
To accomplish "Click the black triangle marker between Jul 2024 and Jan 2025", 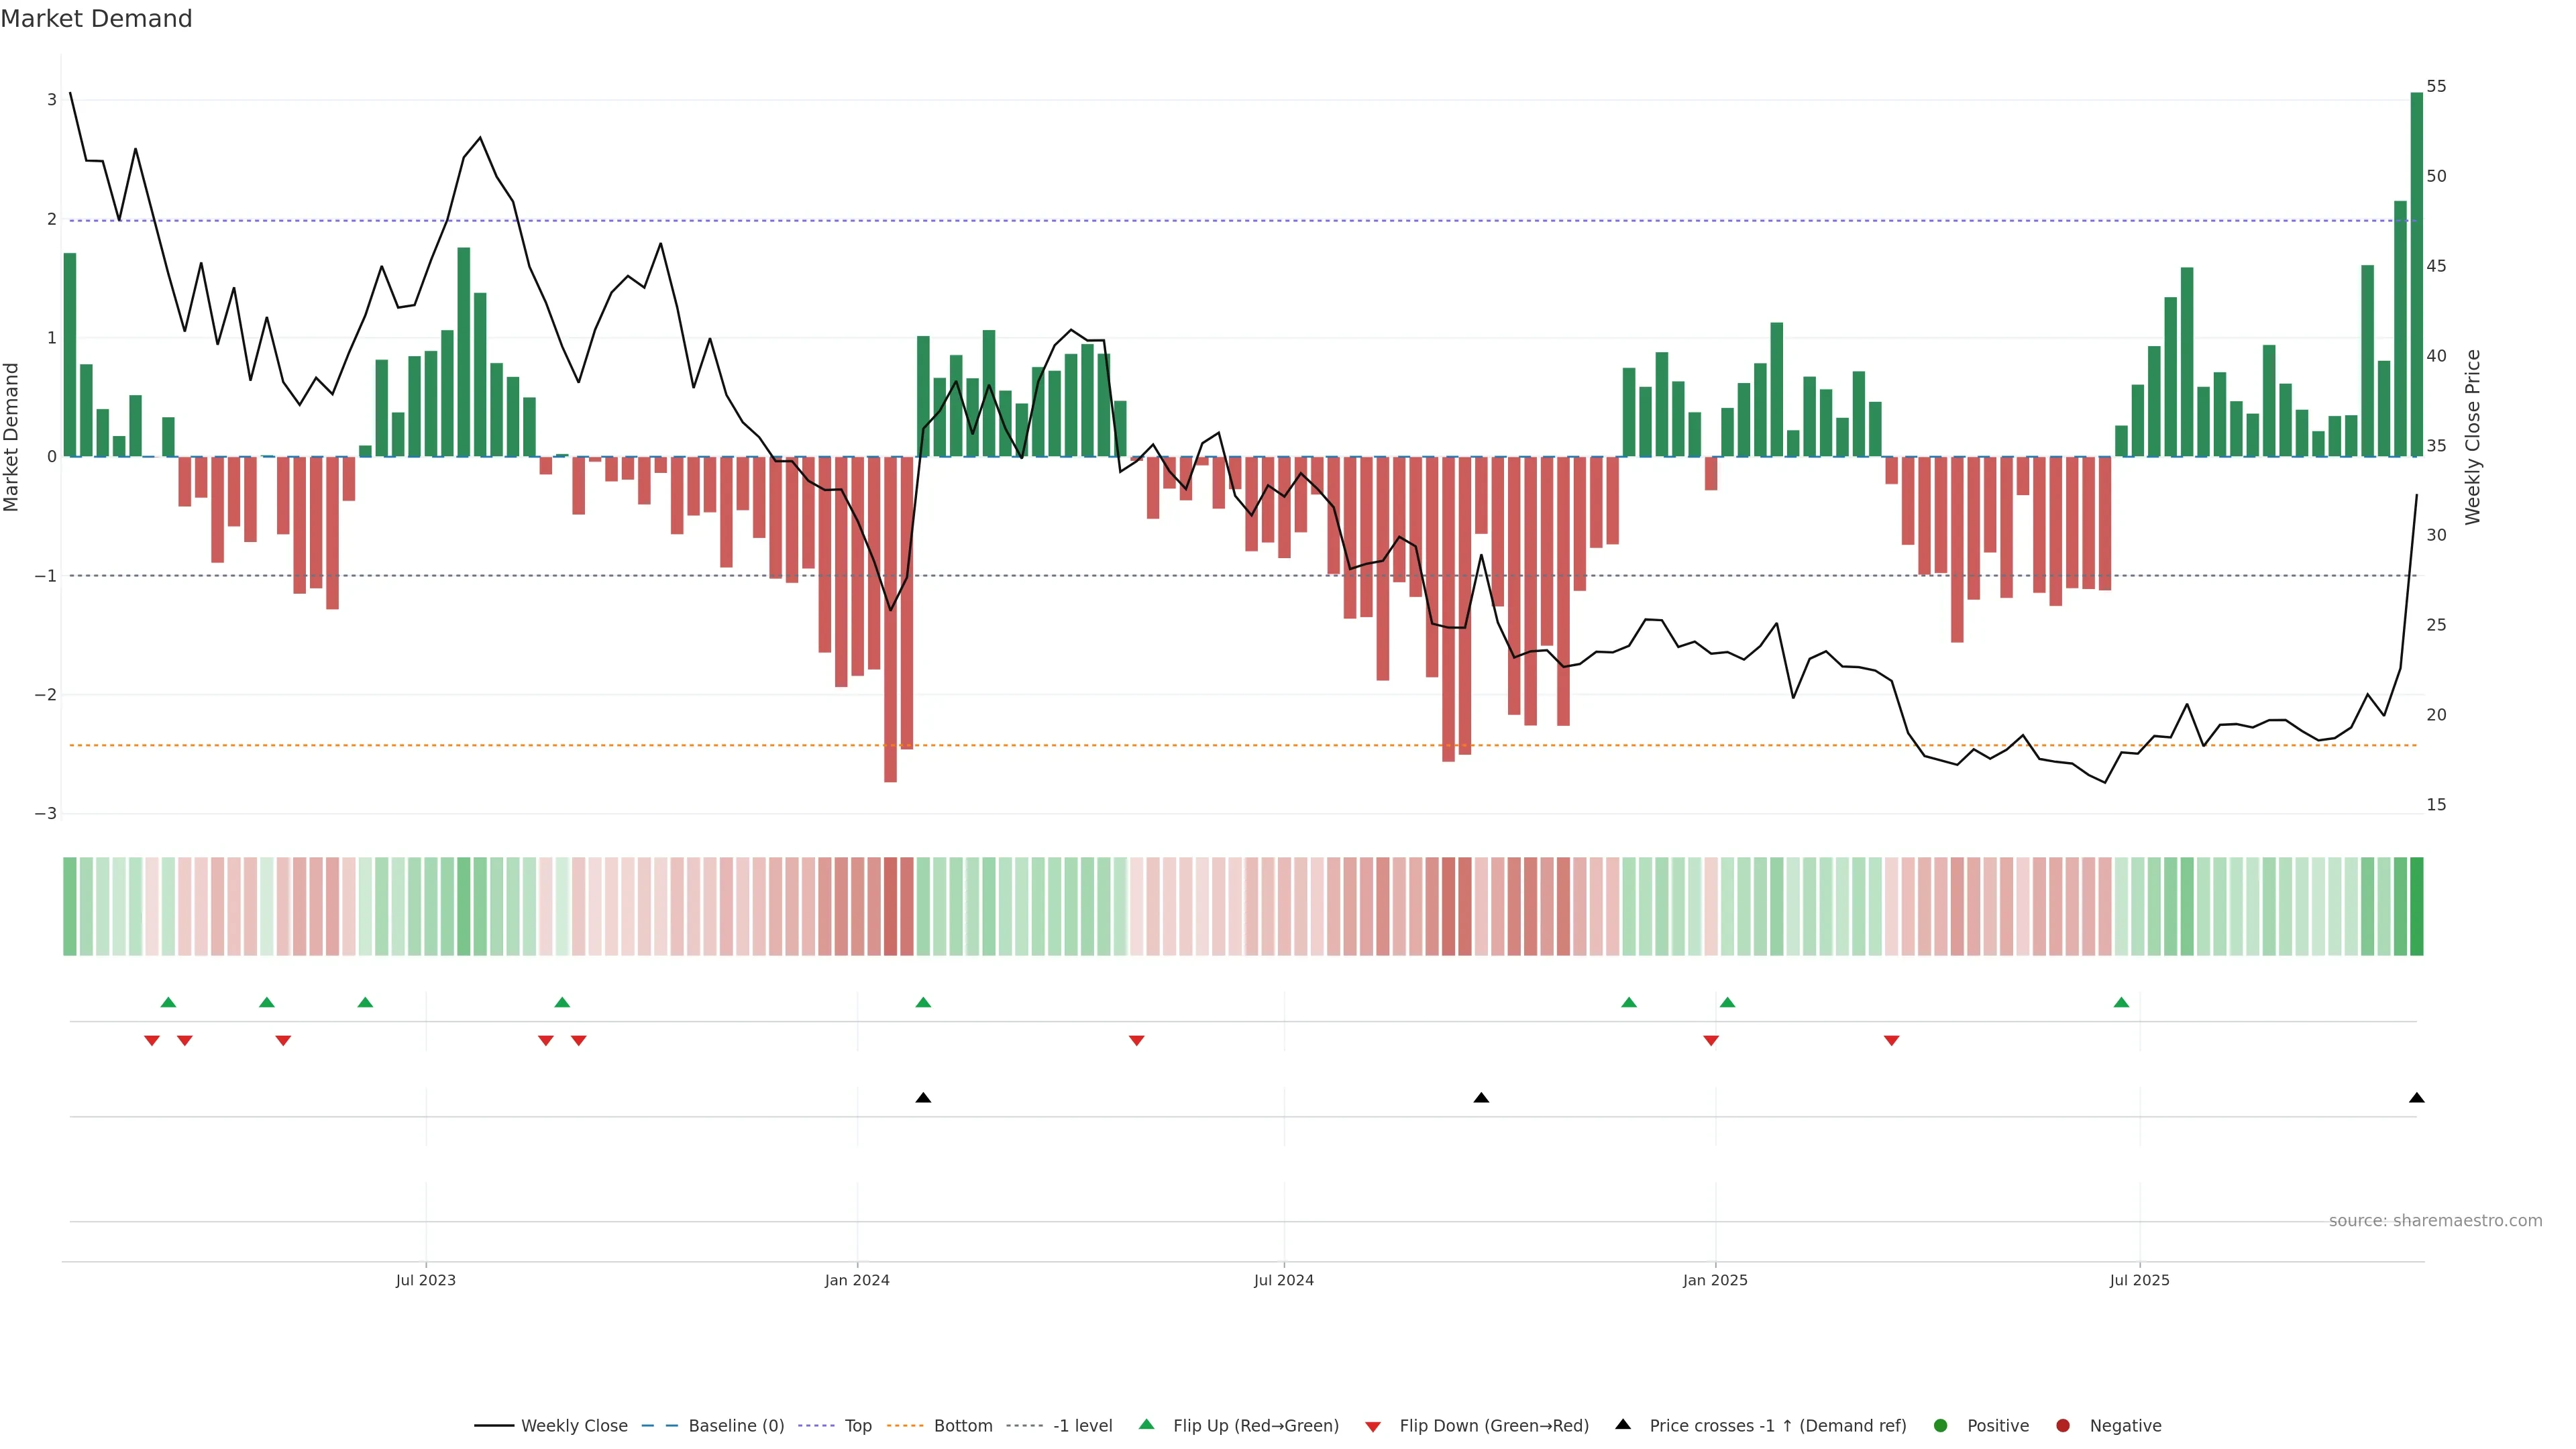I will coord(1481,1098).
